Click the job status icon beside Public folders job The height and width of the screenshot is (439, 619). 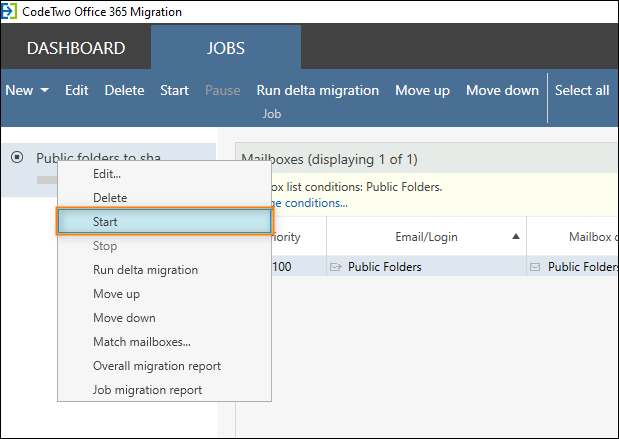tap(17, 157)
